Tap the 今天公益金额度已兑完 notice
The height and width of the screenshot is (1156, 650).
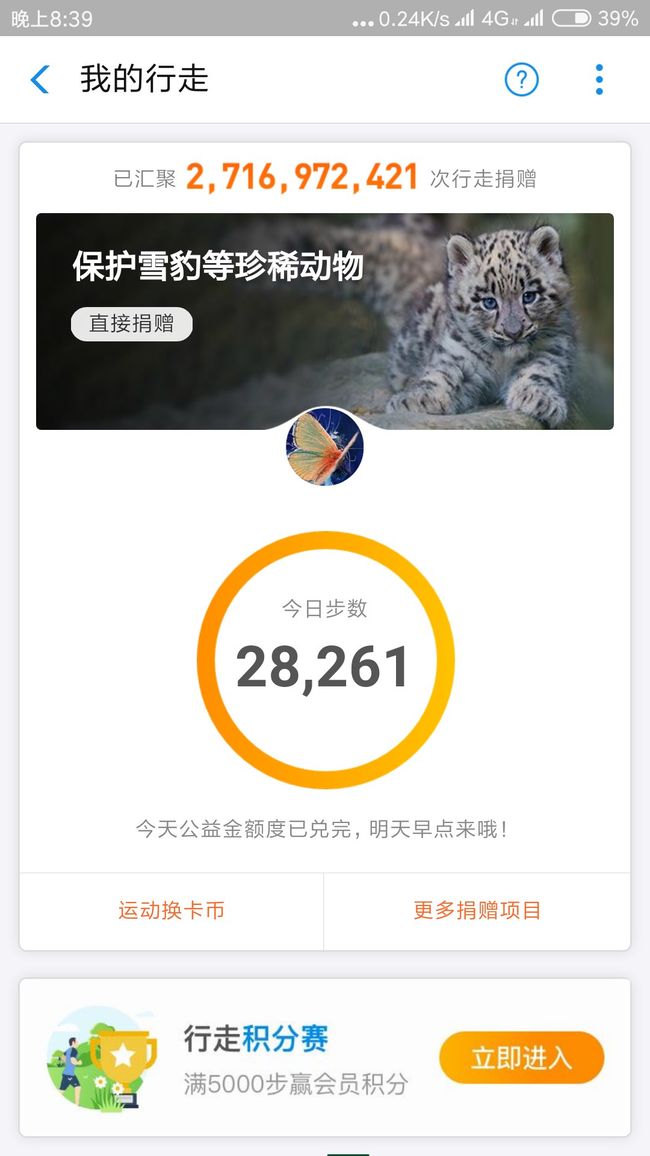coord(322,829)
